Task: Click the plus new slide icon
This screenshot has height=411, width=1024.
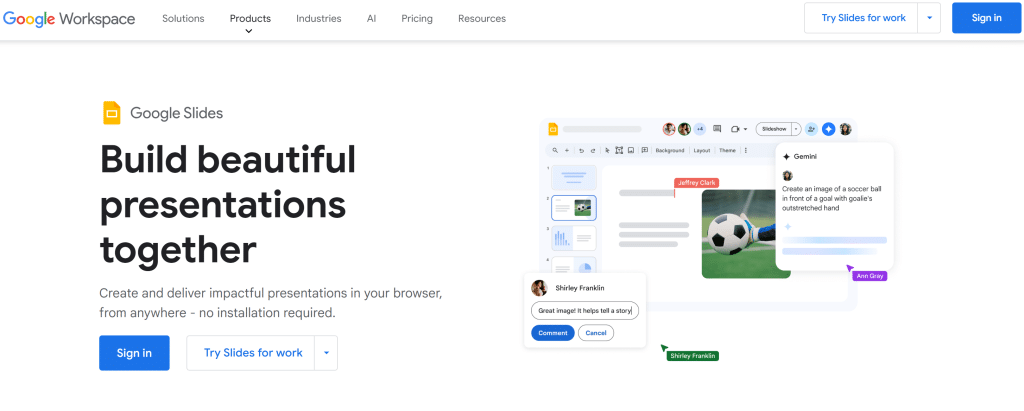Action: [x=567, y=150]
